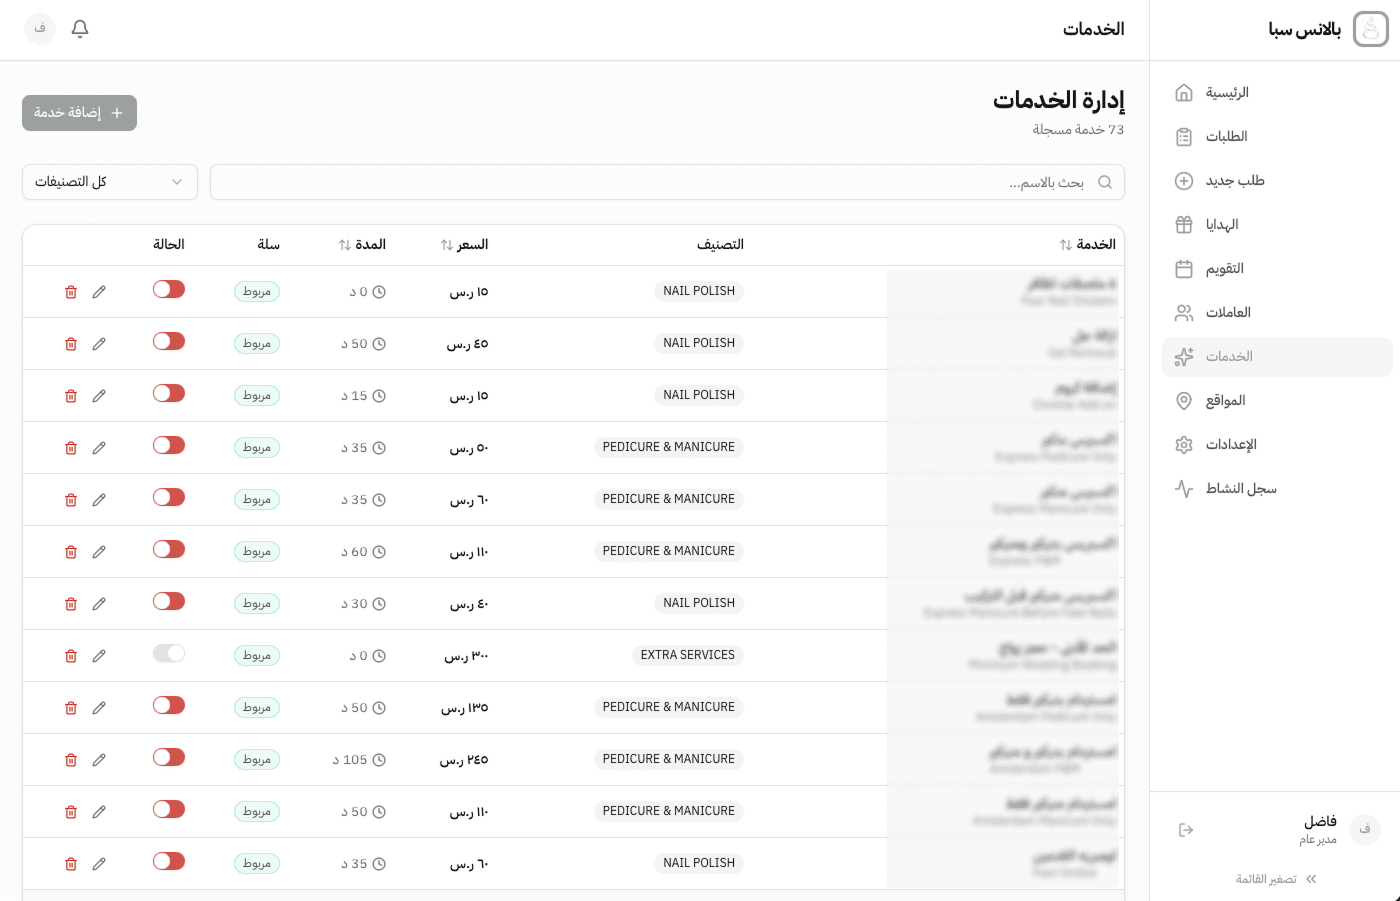1400x901 pixels.
Task: Open الطلبات from the sidebar
Action: tap(1227, 137)
